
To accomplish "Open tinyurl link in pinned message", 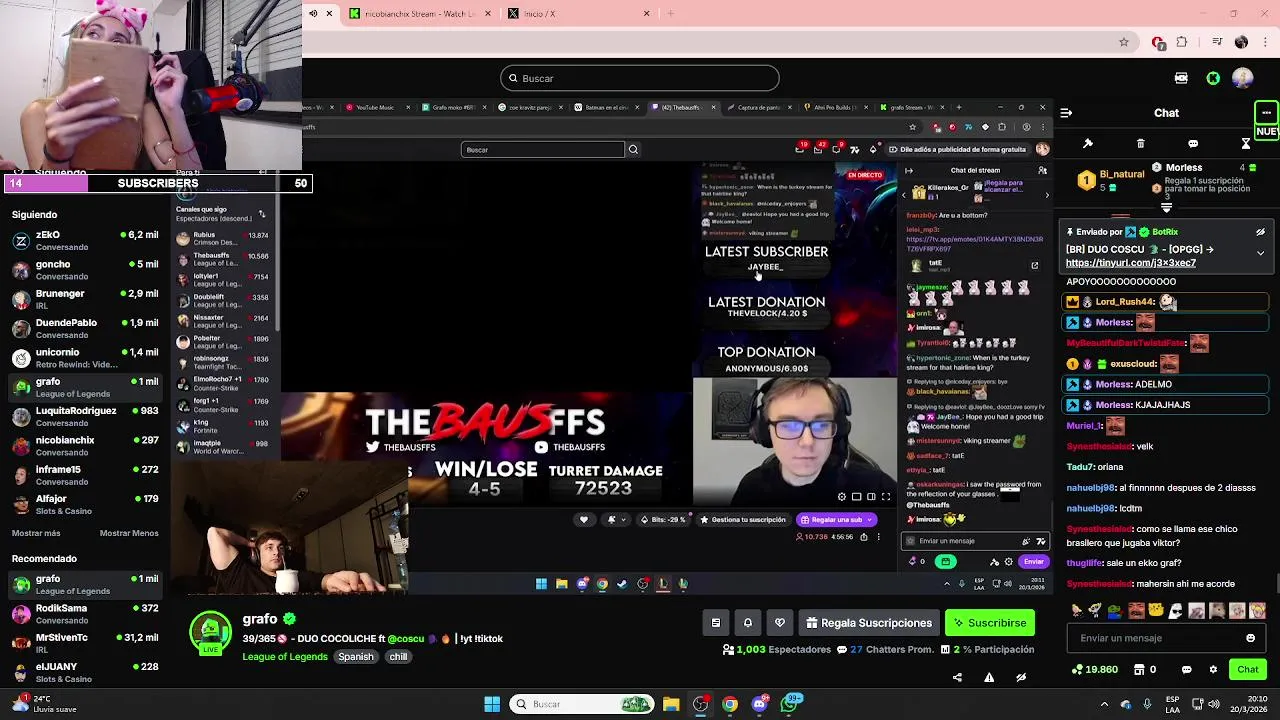I will pyautogui.click(x=1131, y=263).
